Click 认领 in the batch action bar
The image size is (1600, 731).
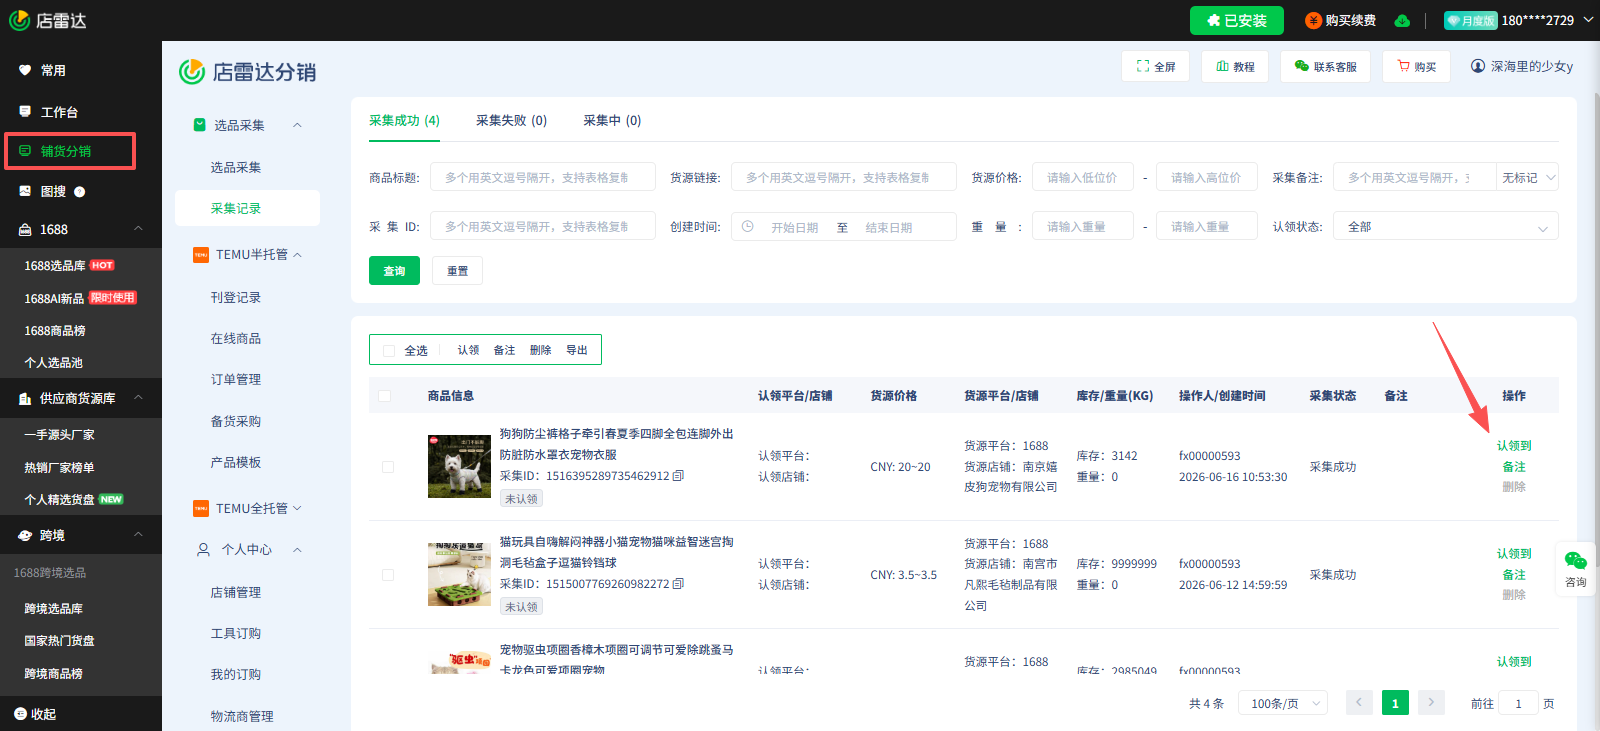tap(468, 350)
